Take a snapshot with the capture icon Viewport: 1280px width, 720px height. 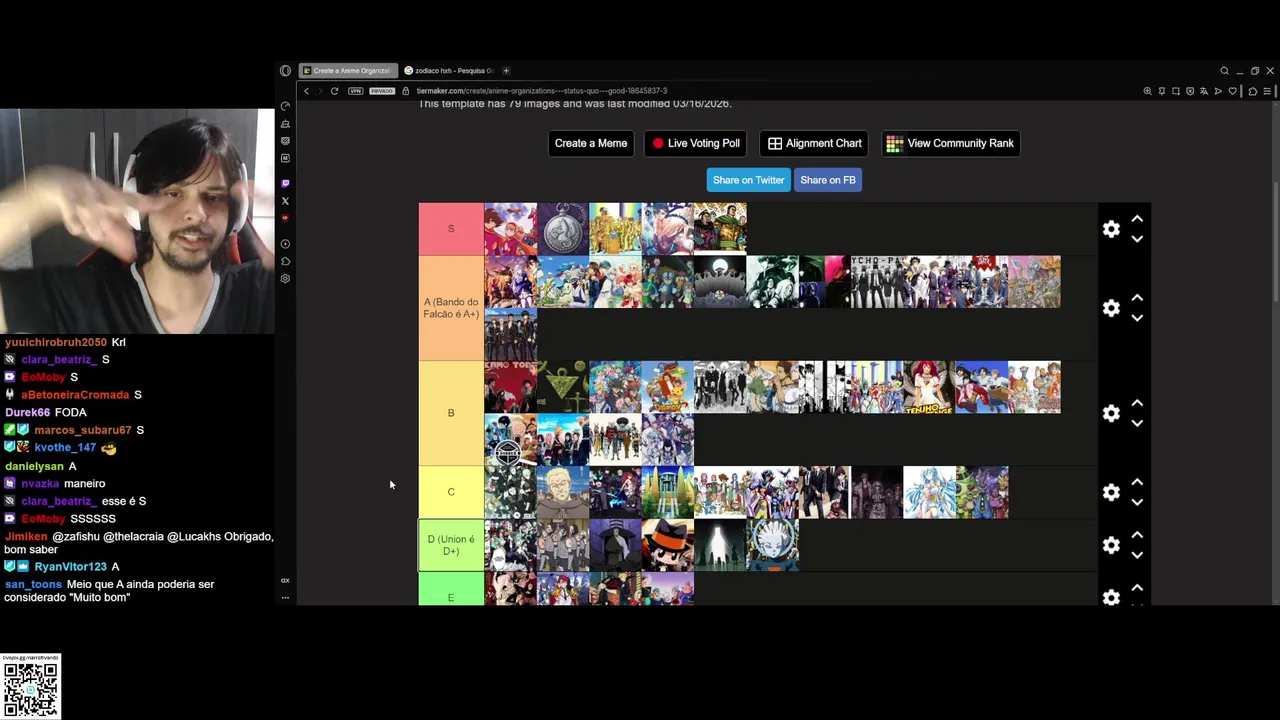coord(1175,91)
